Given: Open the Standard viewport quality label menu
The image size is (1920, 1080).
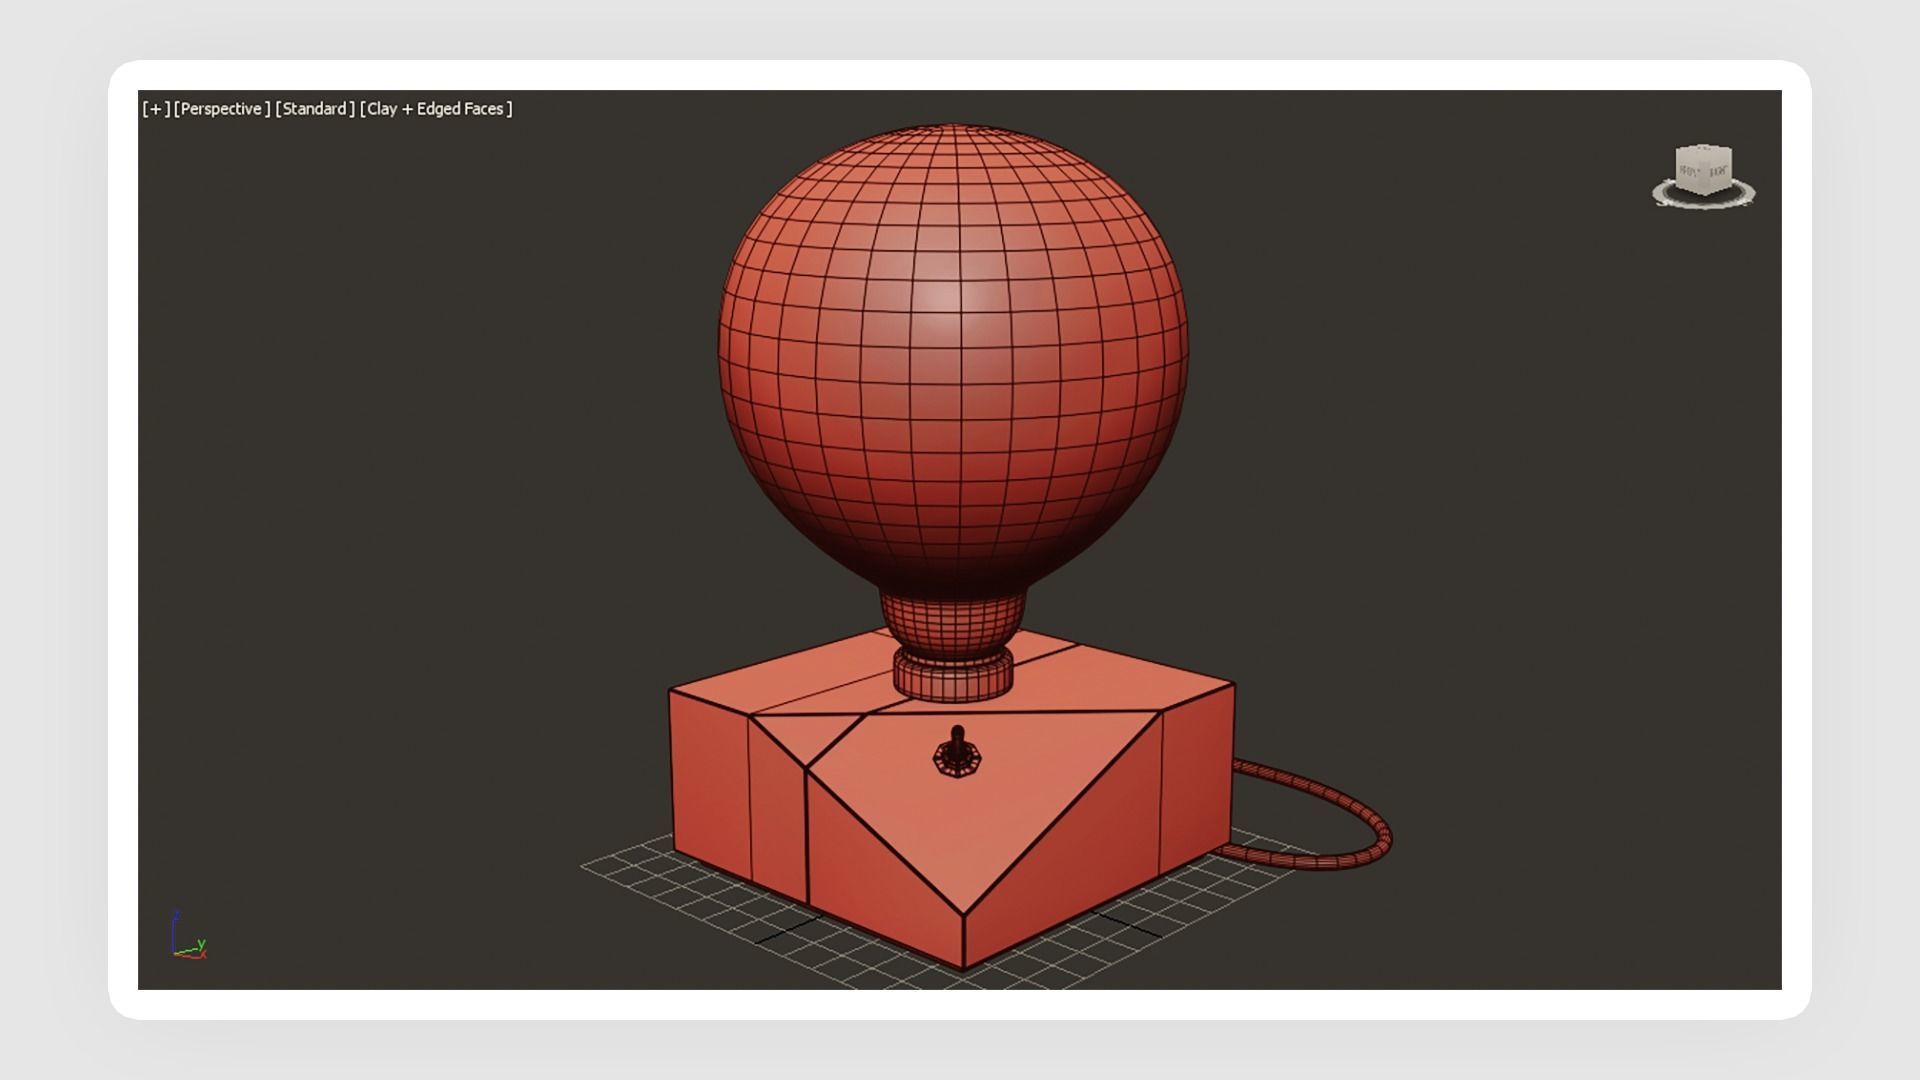Looking at the screenshot, I should coord(314,109).
